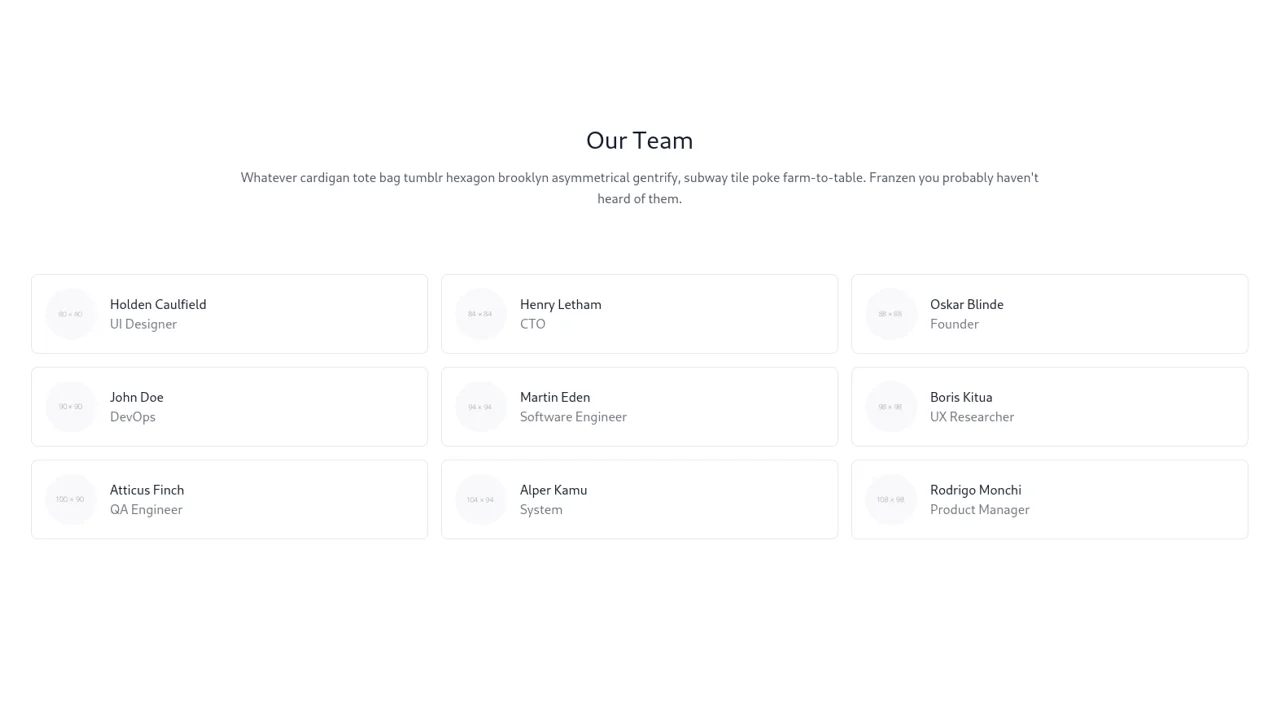Click Atticus Finch's avatar placeholder
1280x720 pixels.
[70, 499]
